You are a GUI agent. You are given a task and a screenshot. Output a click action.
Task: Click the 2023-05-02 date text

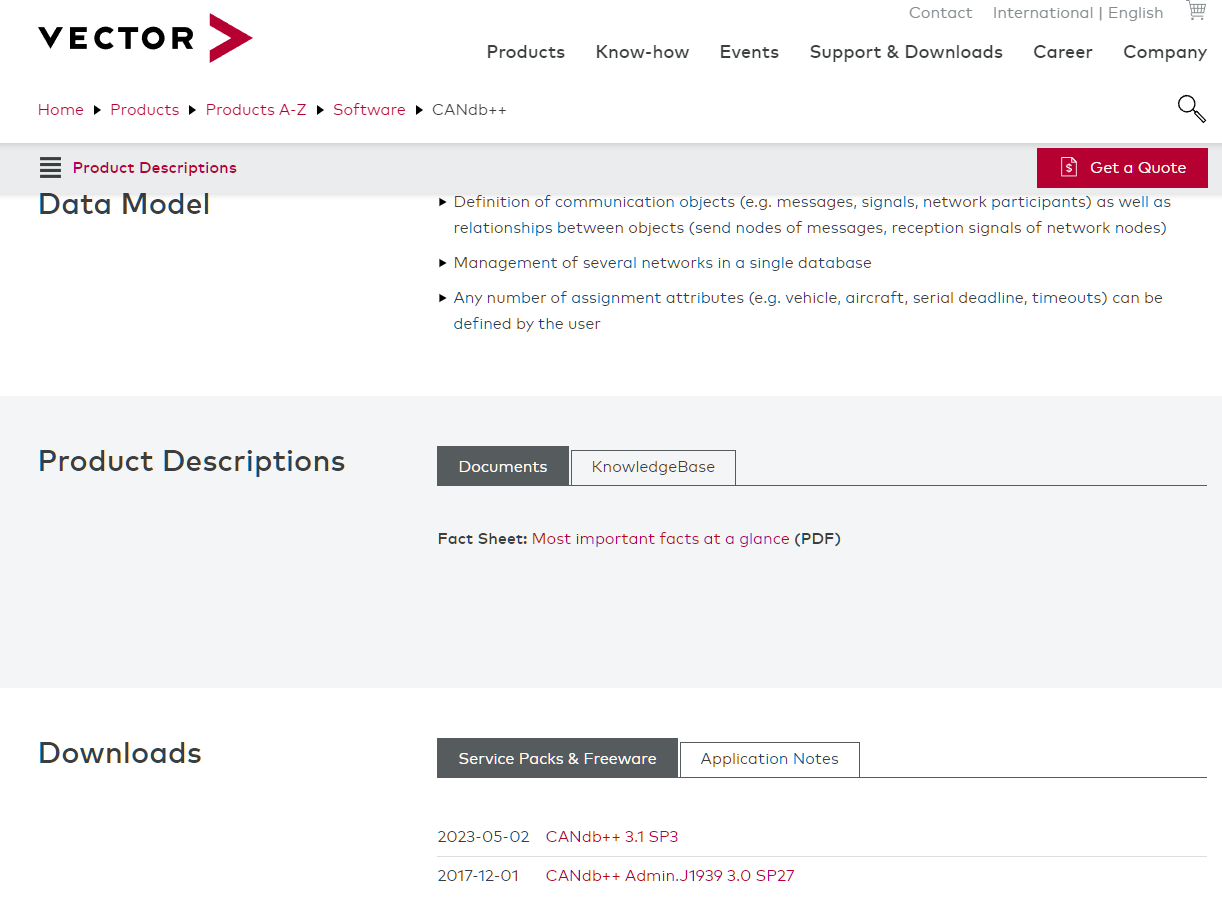point(483,837)
